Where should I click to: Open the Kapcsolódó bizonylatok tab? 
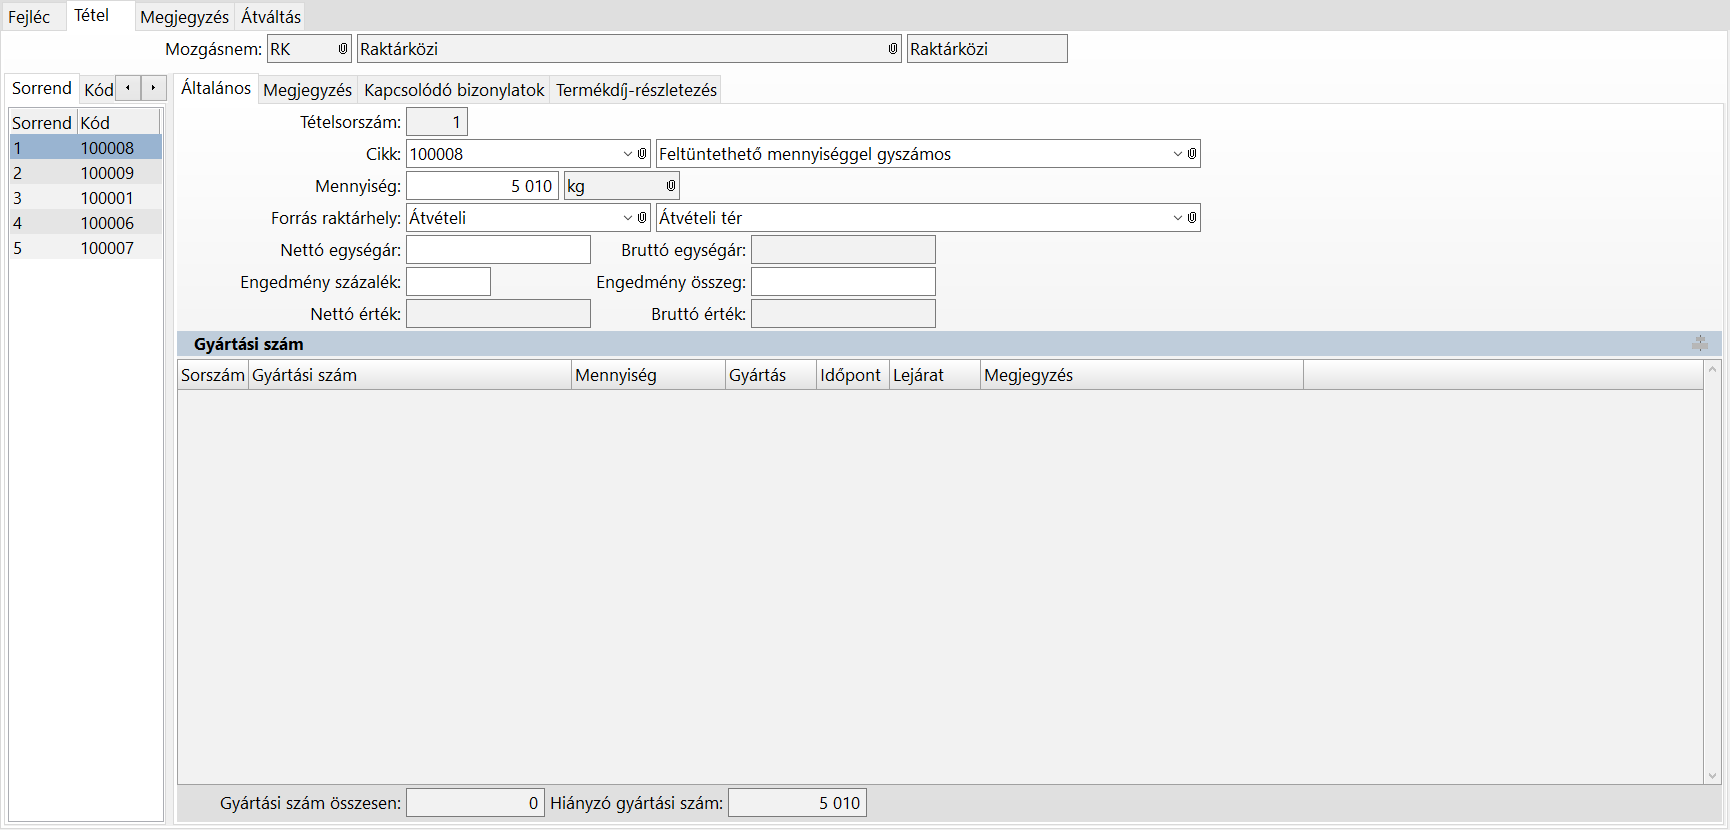tap(454, 90)
